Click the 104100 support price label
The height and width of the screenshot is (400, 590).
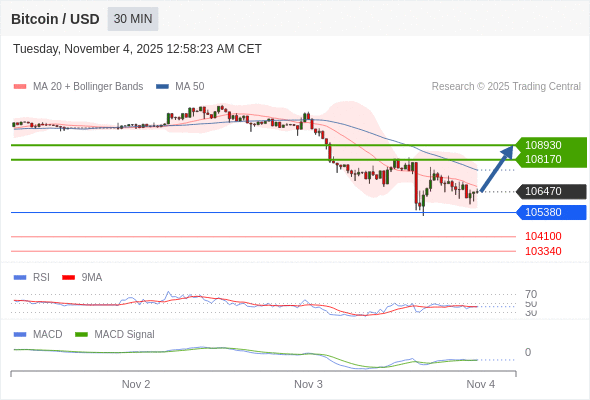(x=543, y=236)
